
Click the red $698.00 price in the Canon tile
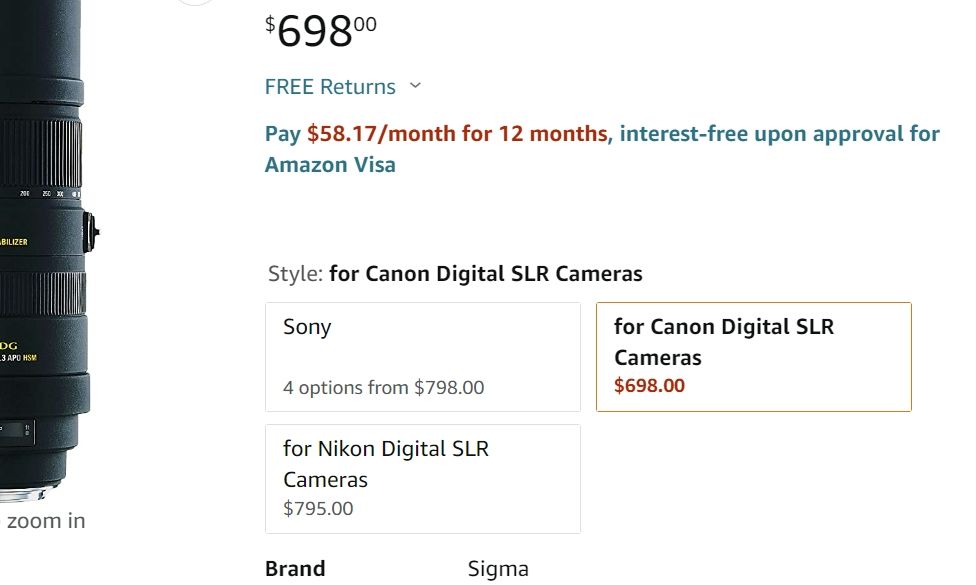tap(649, 386)
